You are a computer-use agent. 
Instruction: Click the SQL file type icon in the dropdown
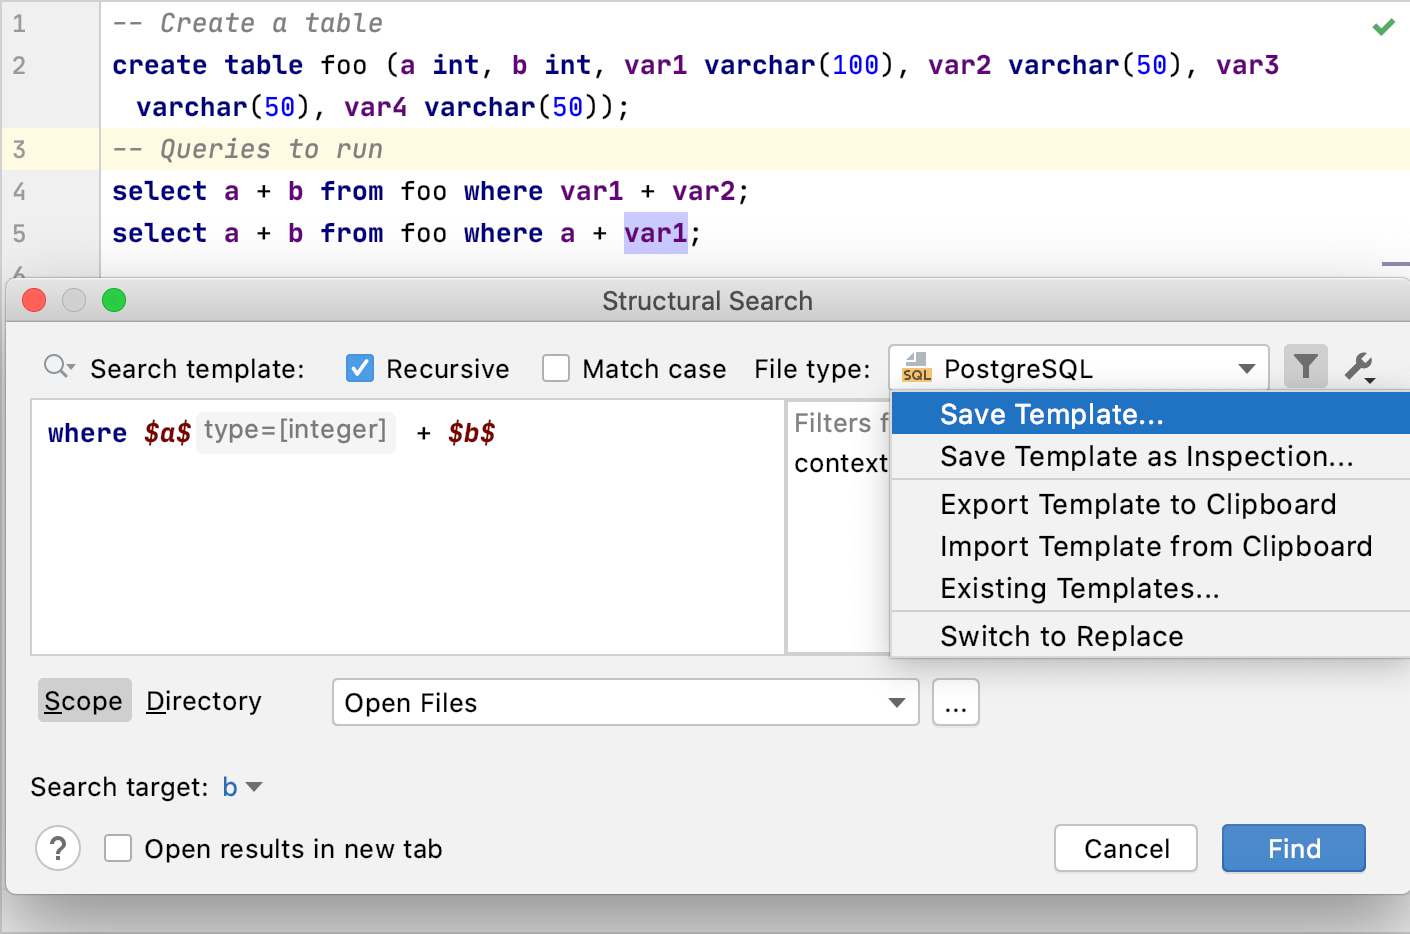pos(916,367)
